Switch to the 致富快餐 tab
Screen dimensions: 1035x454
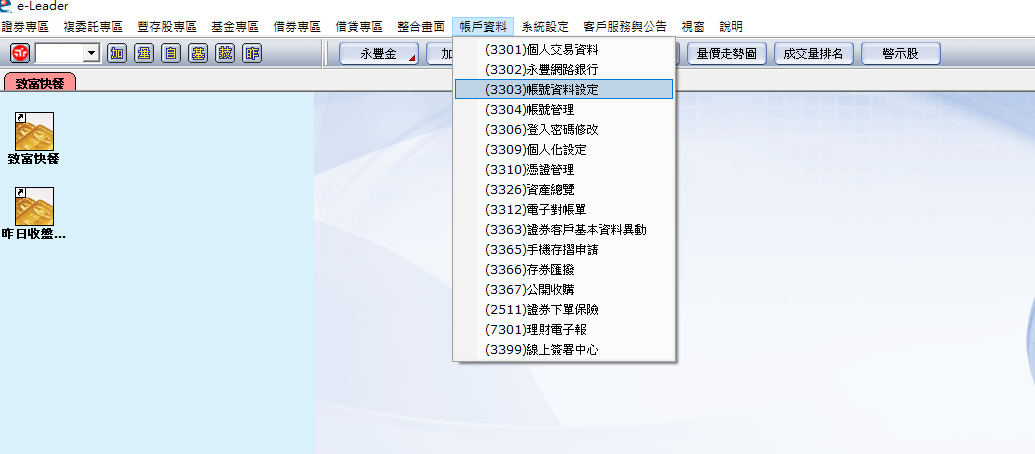coord(40,82)
